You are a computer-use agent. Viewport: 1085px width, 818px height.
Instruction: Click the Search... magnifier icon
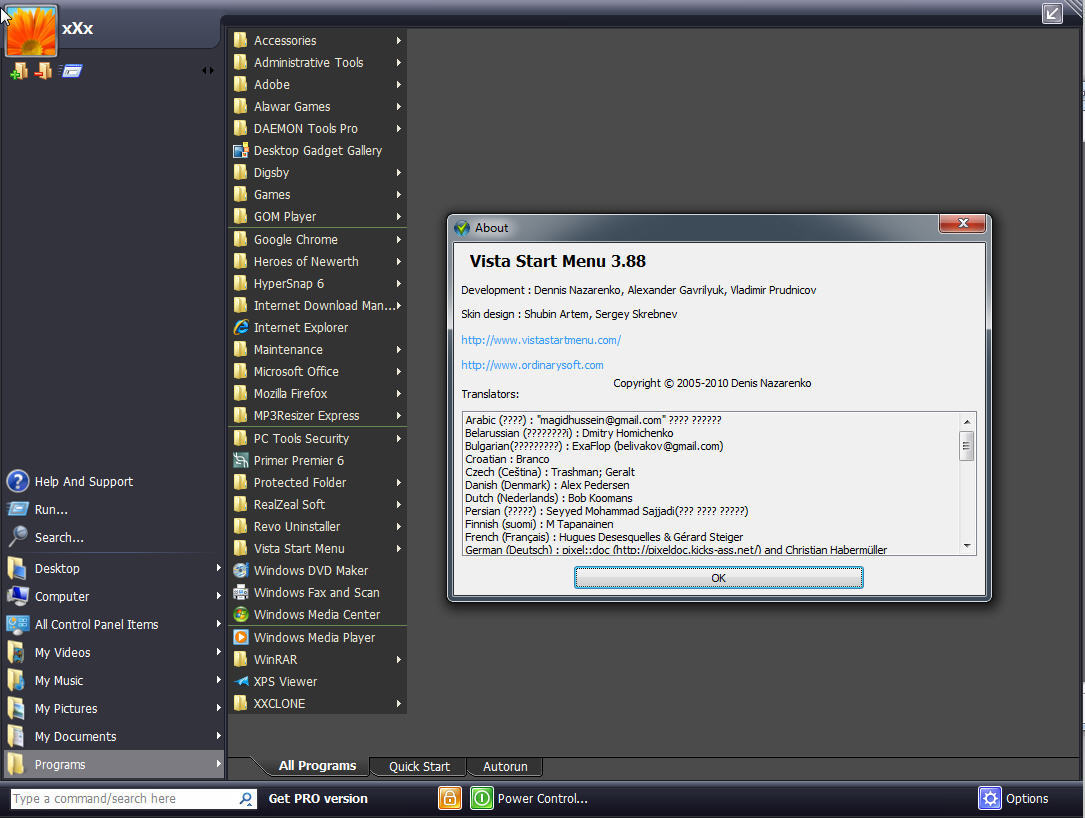[18, 536]
